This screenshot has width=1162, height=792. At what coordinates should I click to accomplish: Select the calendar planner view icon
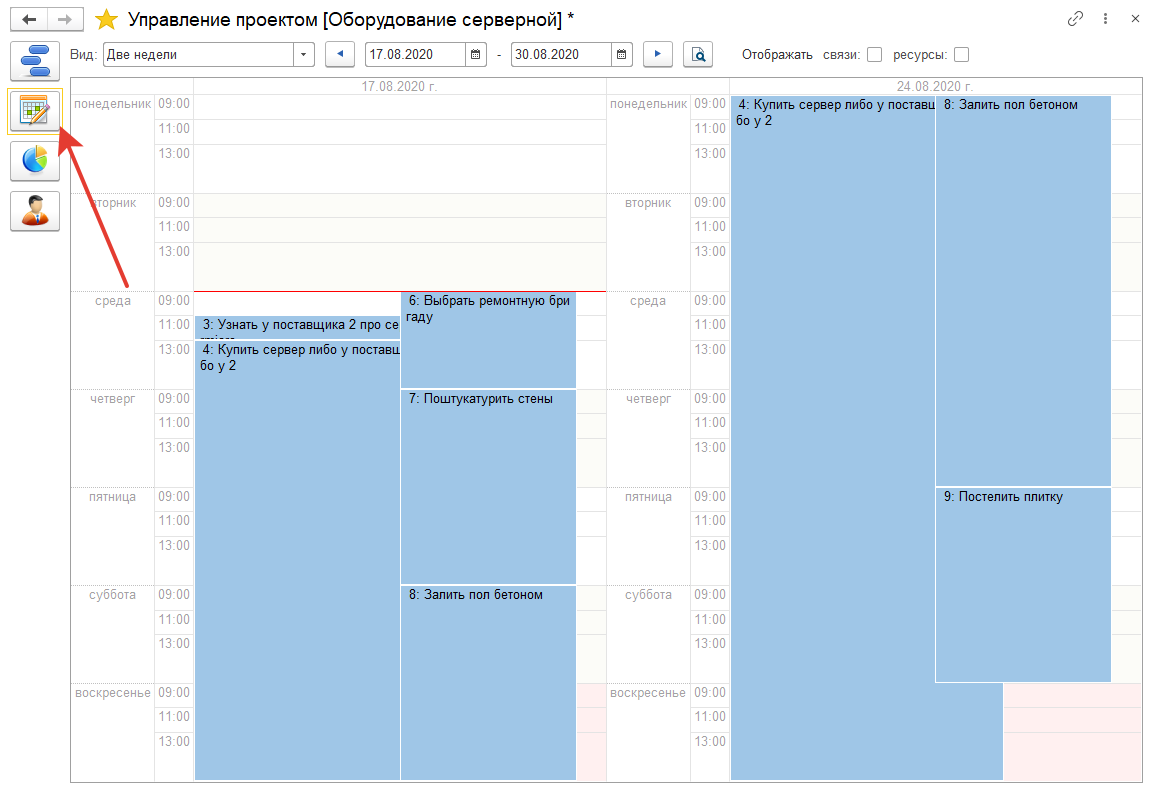[34, 111]
